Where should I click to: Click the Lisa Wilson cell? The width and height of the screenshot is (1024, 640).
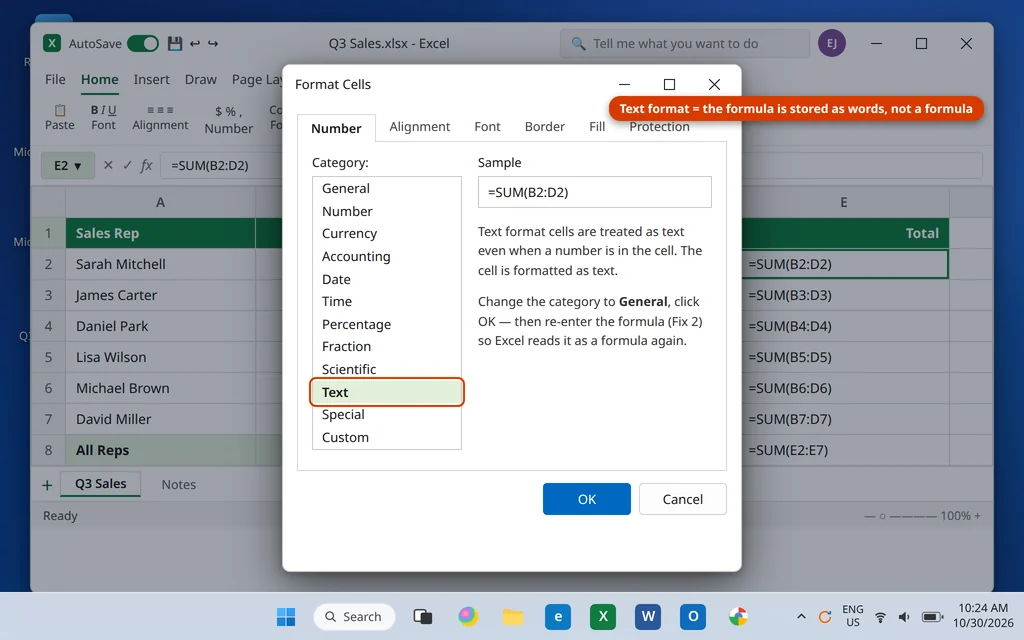160,357
